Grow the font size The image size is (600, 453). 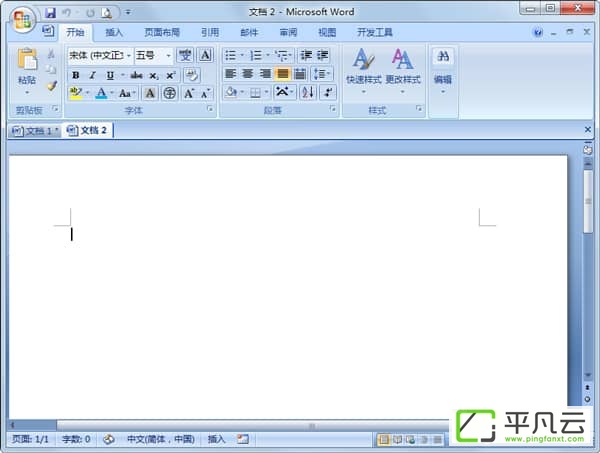pos(189,93)
